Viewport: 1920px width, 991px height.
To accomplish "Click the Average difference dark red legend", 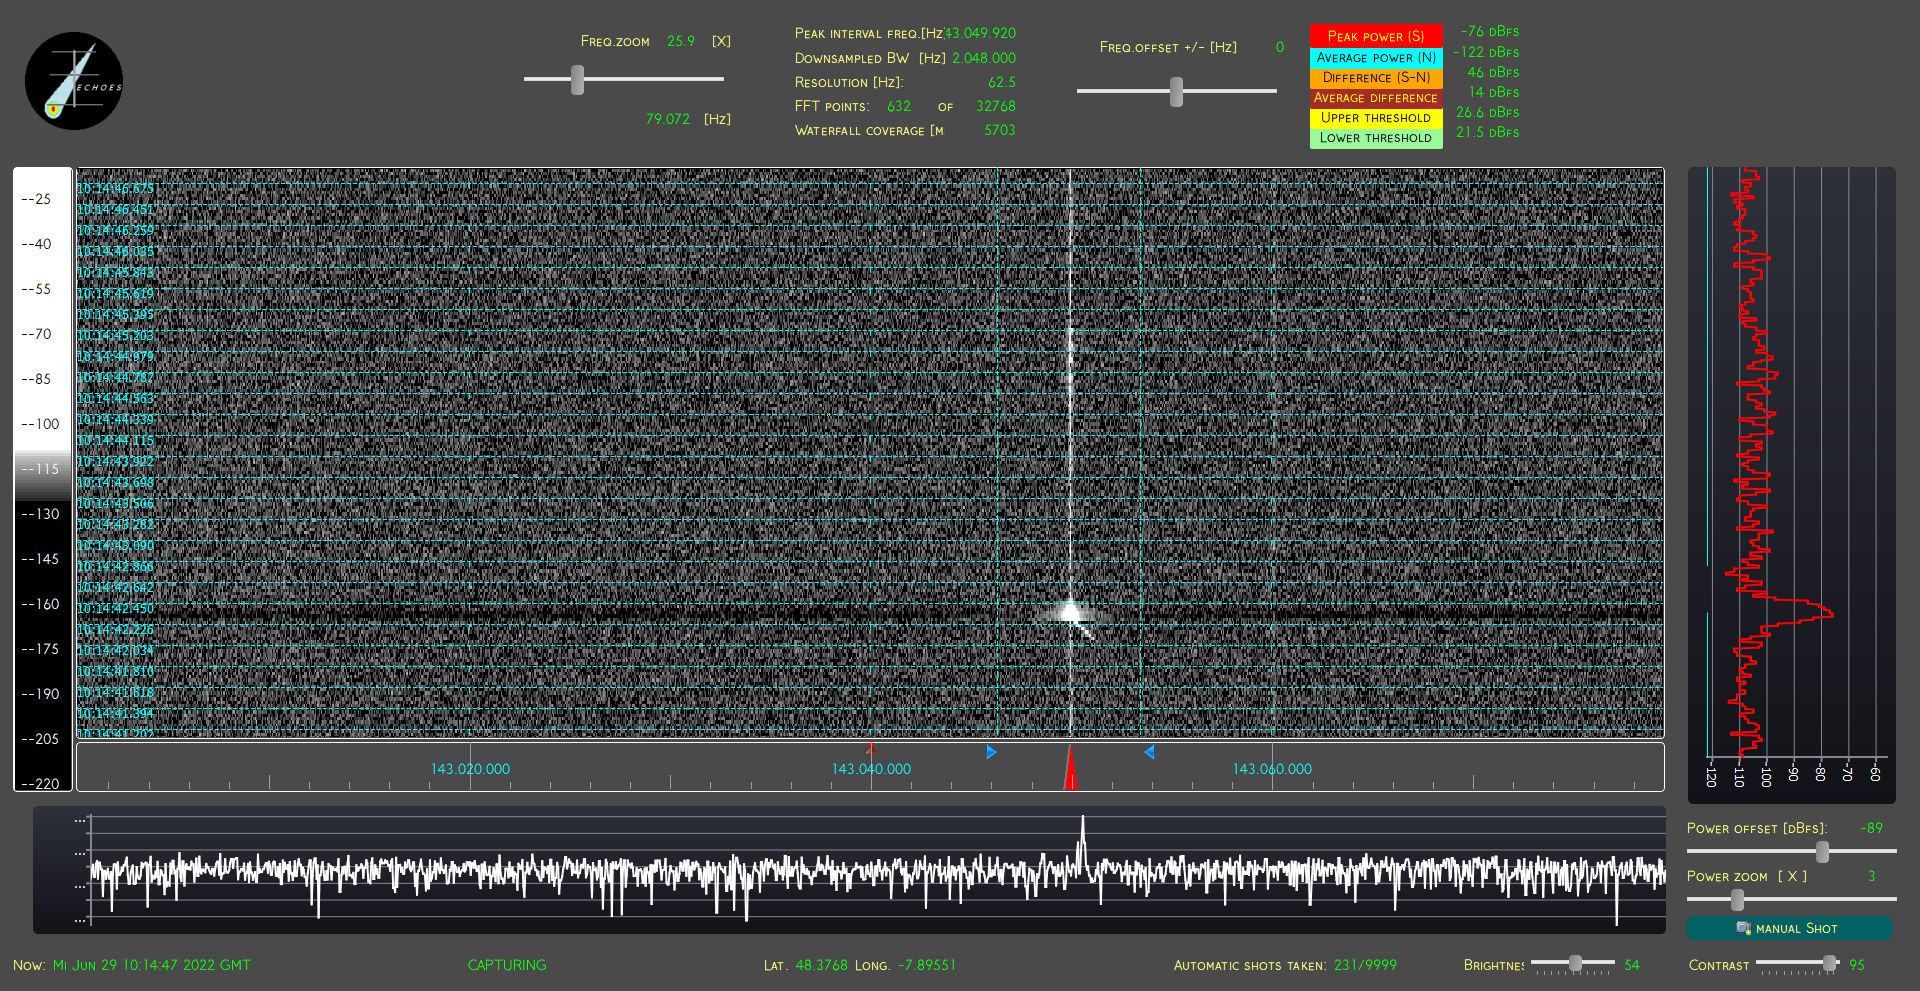I will coord(1376,98).
